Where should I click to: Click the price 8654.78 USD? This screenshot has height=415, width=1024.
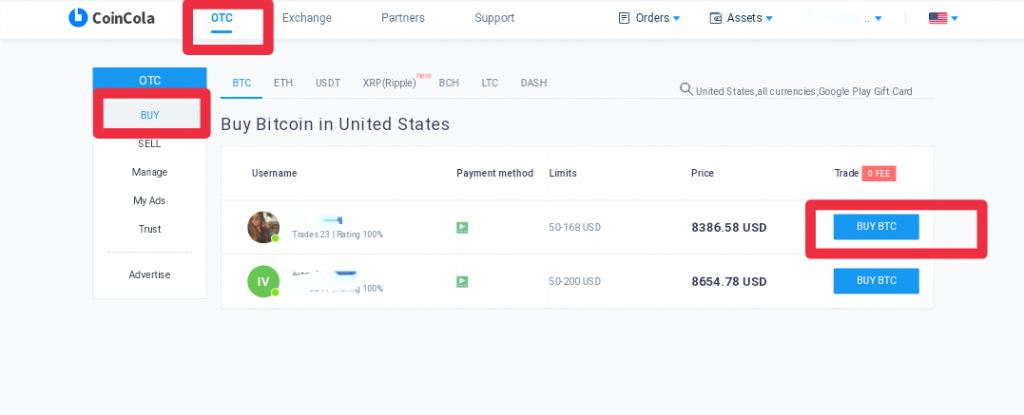coord(729,282)
